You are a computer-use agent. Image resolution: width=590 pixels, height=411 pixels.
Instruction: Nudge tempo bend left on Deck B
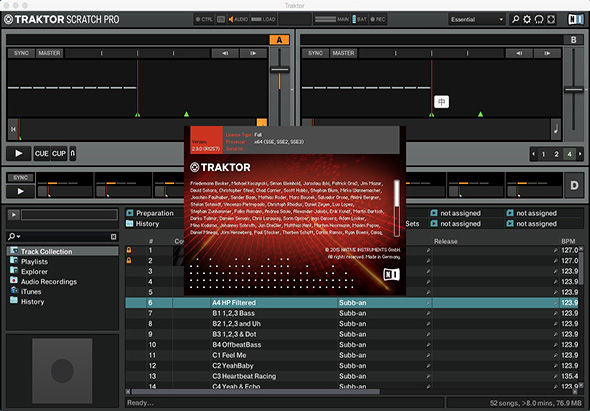pos(519,53)
